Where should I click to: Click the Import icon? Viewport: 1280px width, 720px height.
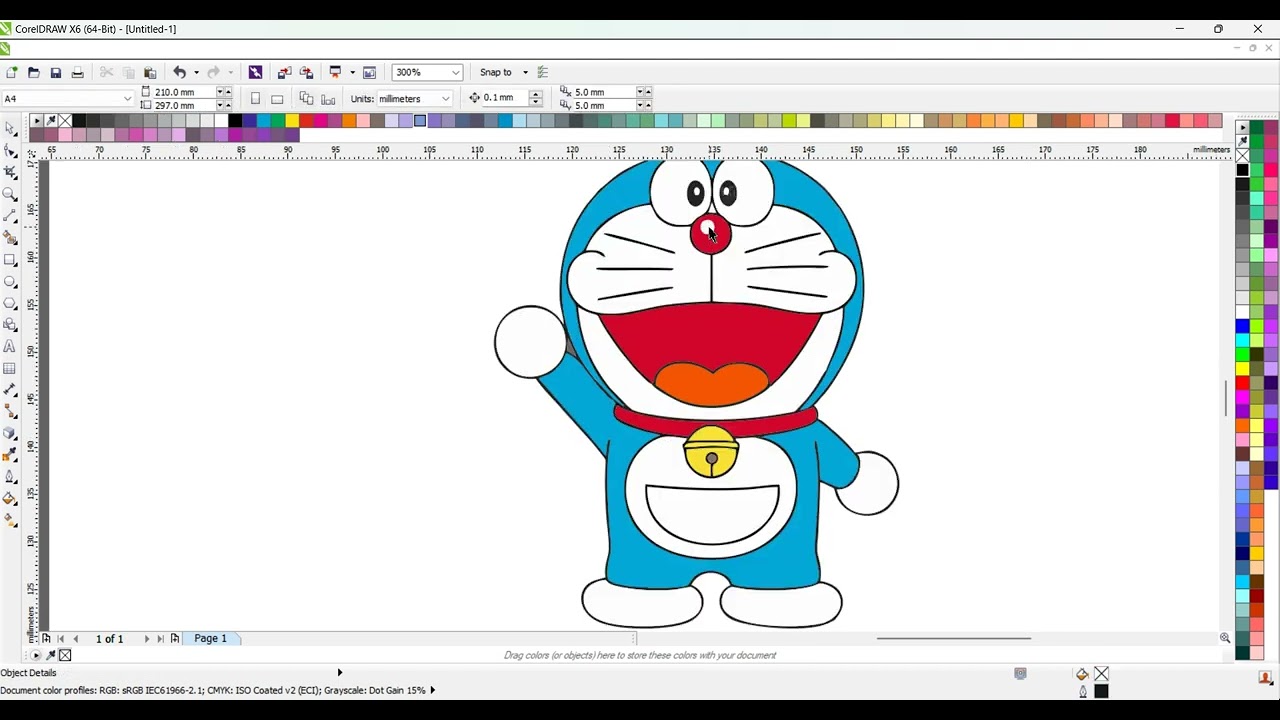(284, 72)
